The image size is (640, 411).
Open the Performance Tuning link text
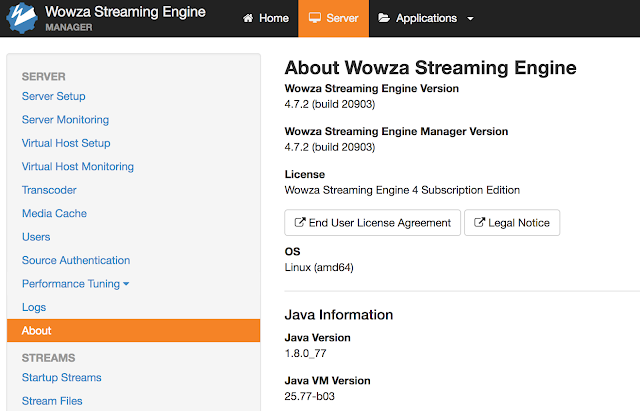[x=71, y=284]
